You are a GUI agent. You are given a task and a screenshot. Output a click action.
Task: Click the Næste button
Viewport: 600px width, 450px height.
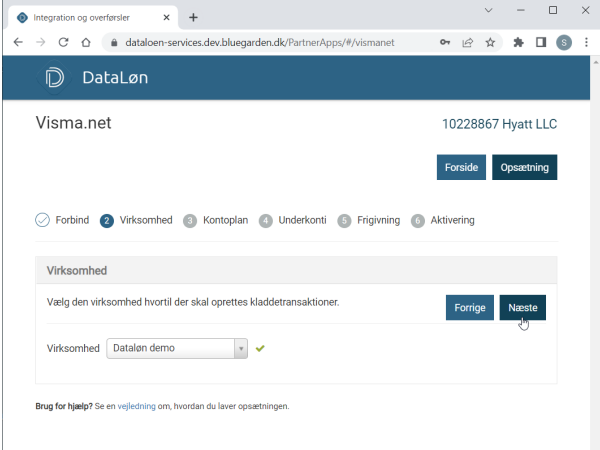point(523,308)
